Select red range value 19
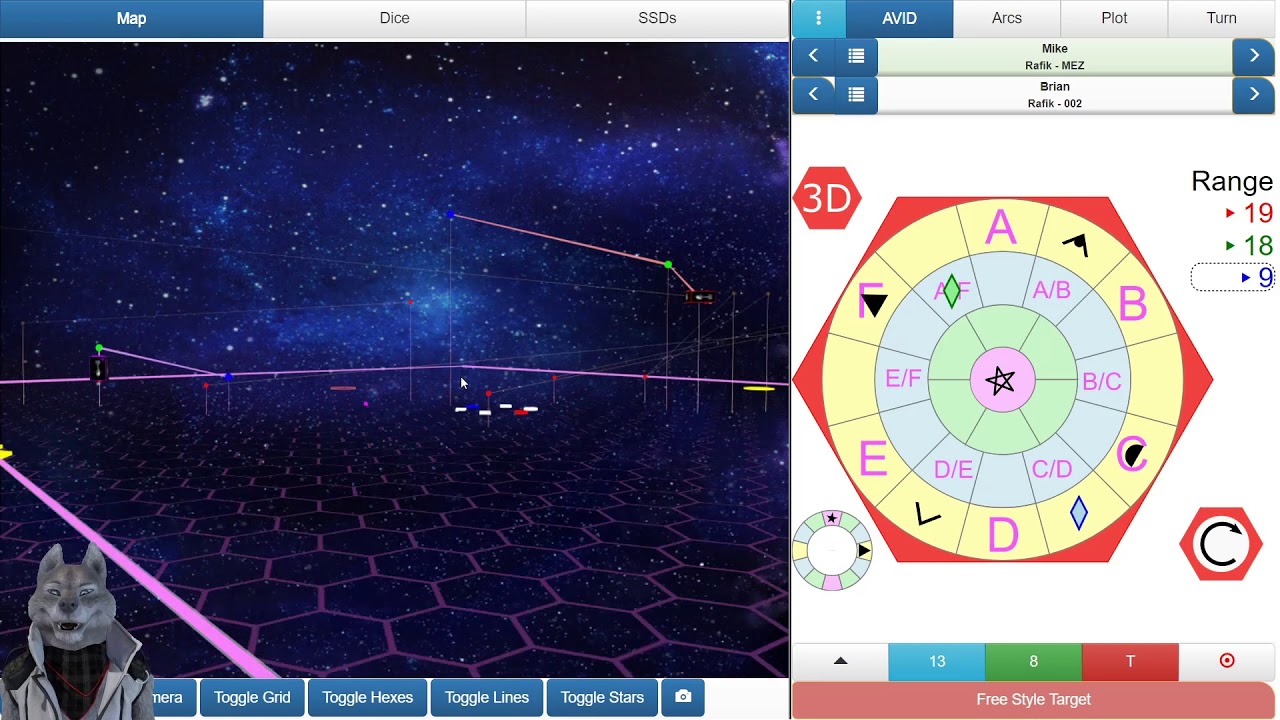This screenshot has width=1280, height=720. (1249, 213)
